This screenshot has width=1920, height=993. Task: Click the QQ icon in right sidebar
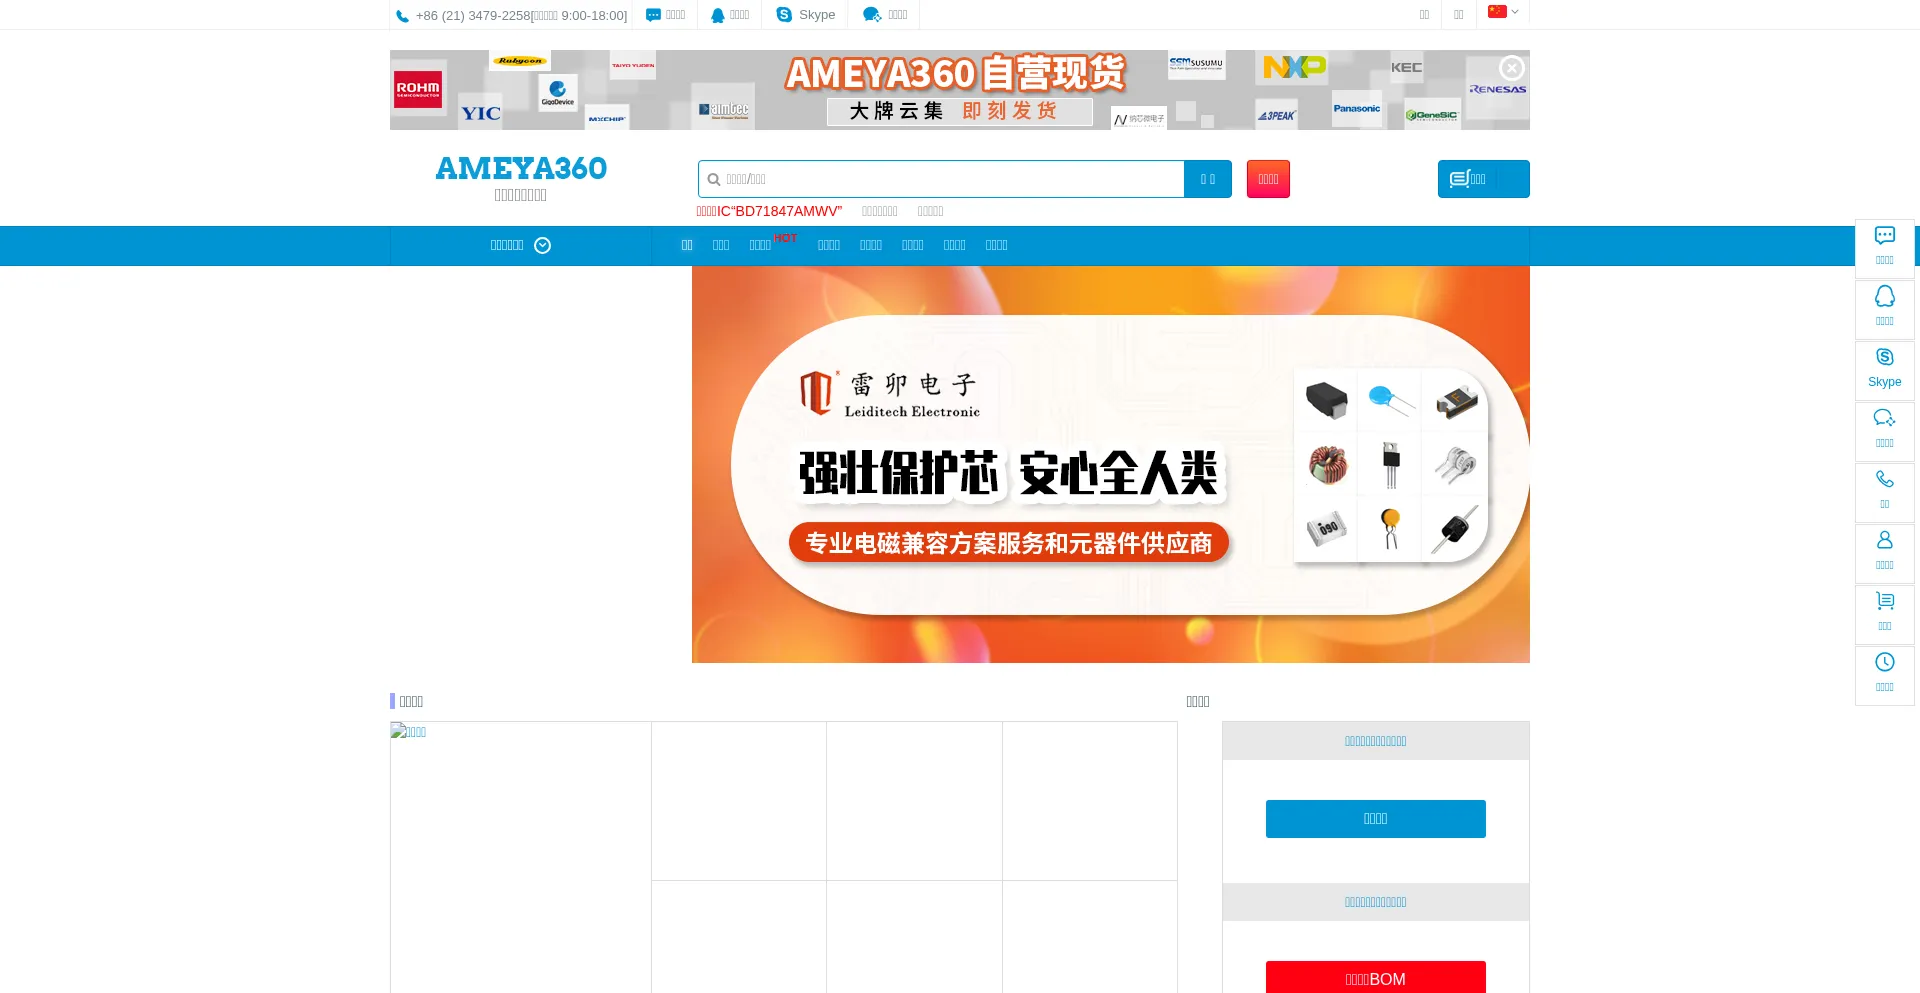[x=1884, y=296]
